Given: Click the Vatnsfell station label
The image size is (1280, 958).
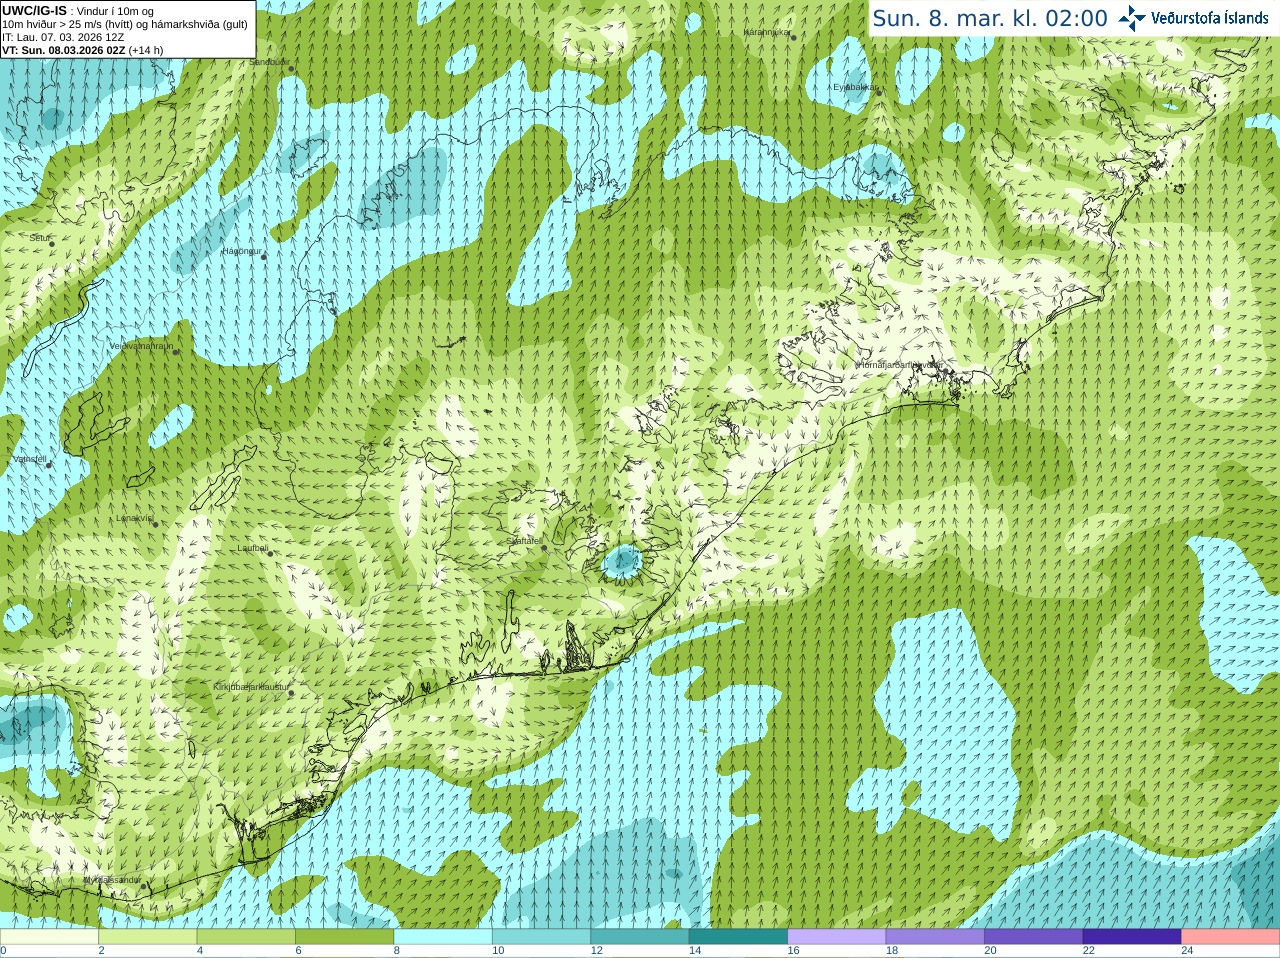Looking at the screenshot, I should (x=30, y=459).
